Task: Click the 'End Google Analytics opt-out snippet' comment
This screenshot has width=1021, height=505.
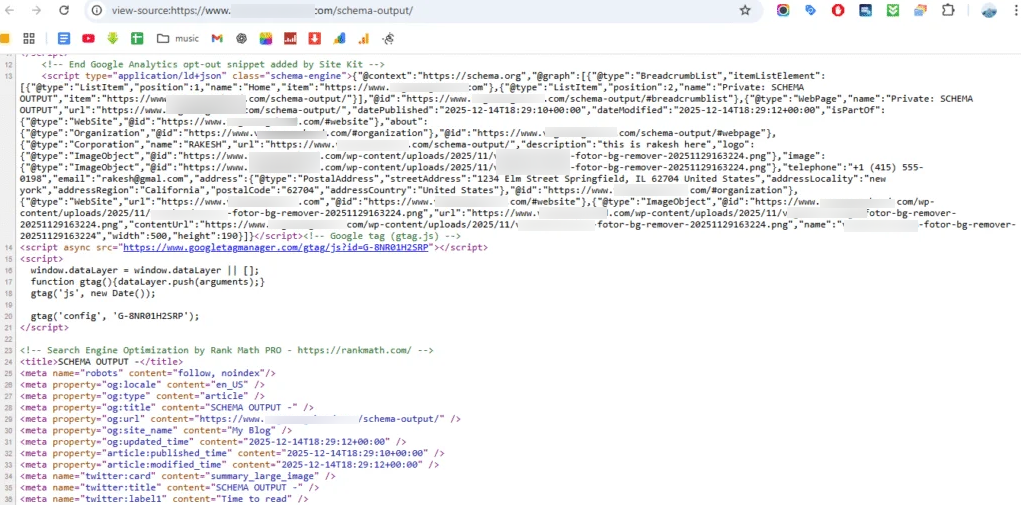Action: click(x=214, y=64)
